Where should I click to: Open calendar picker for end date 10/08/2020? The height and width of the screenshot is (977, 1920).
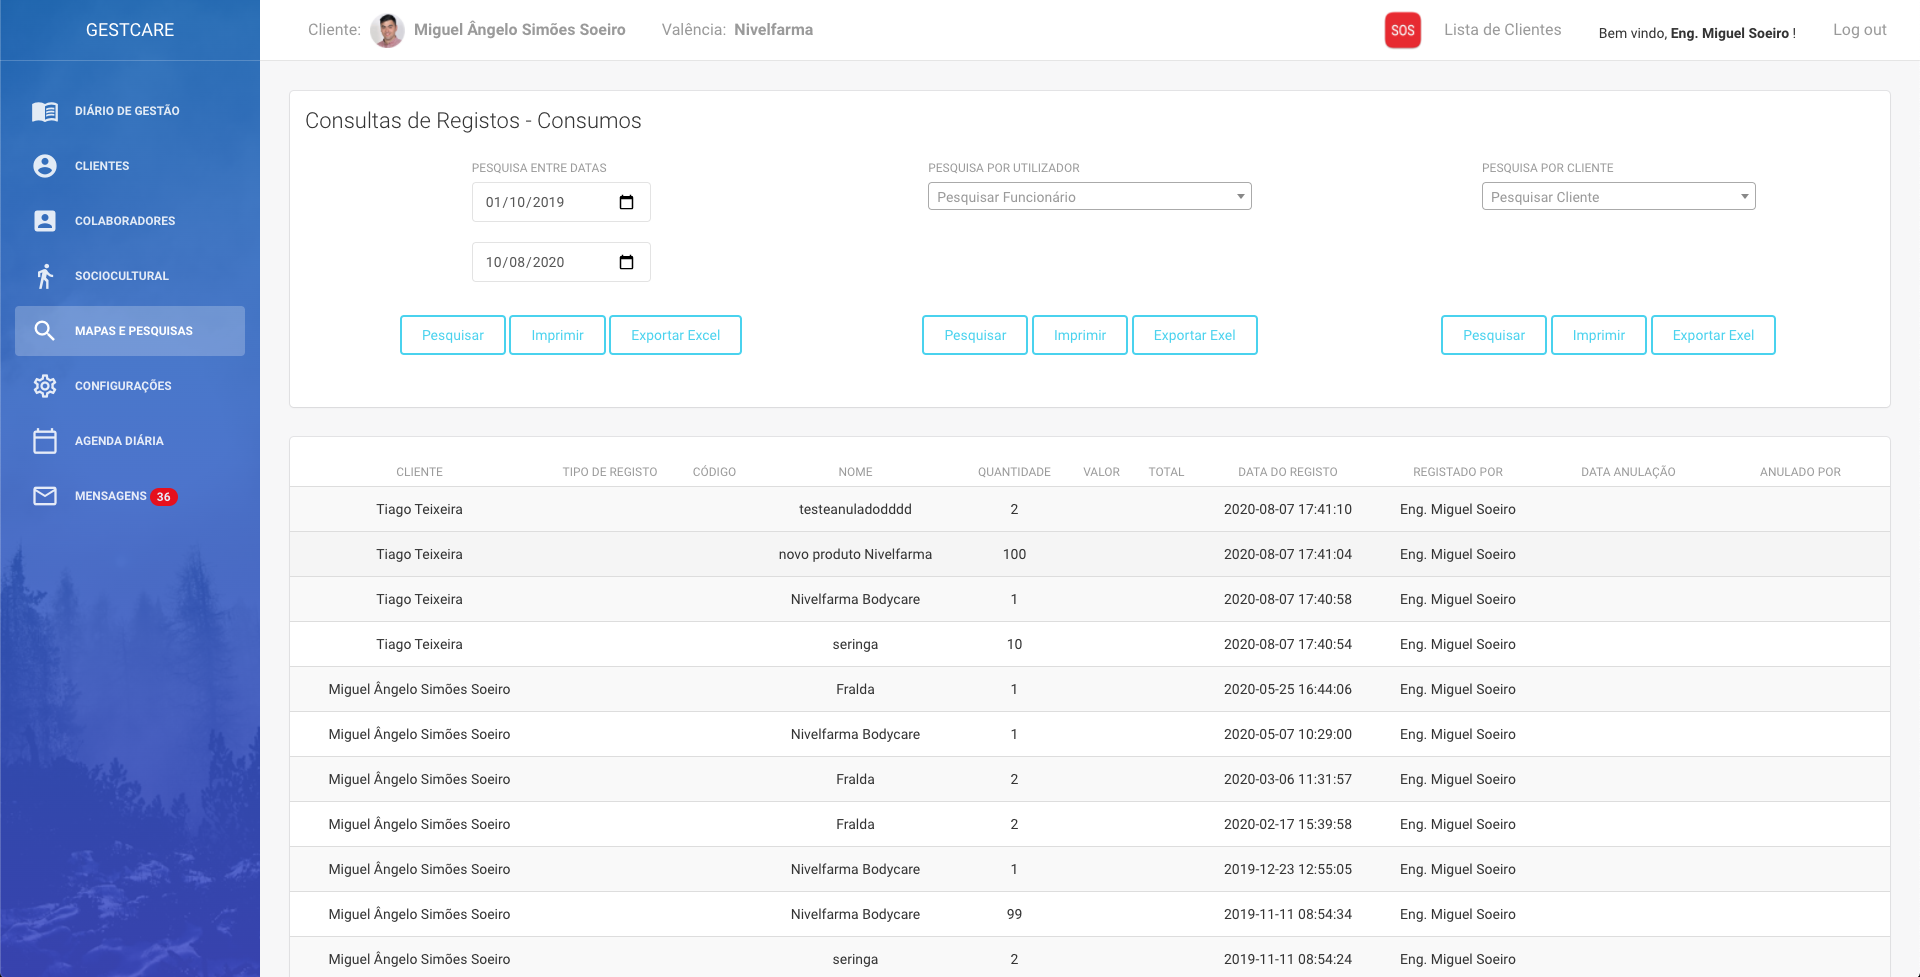coord(627,262)
